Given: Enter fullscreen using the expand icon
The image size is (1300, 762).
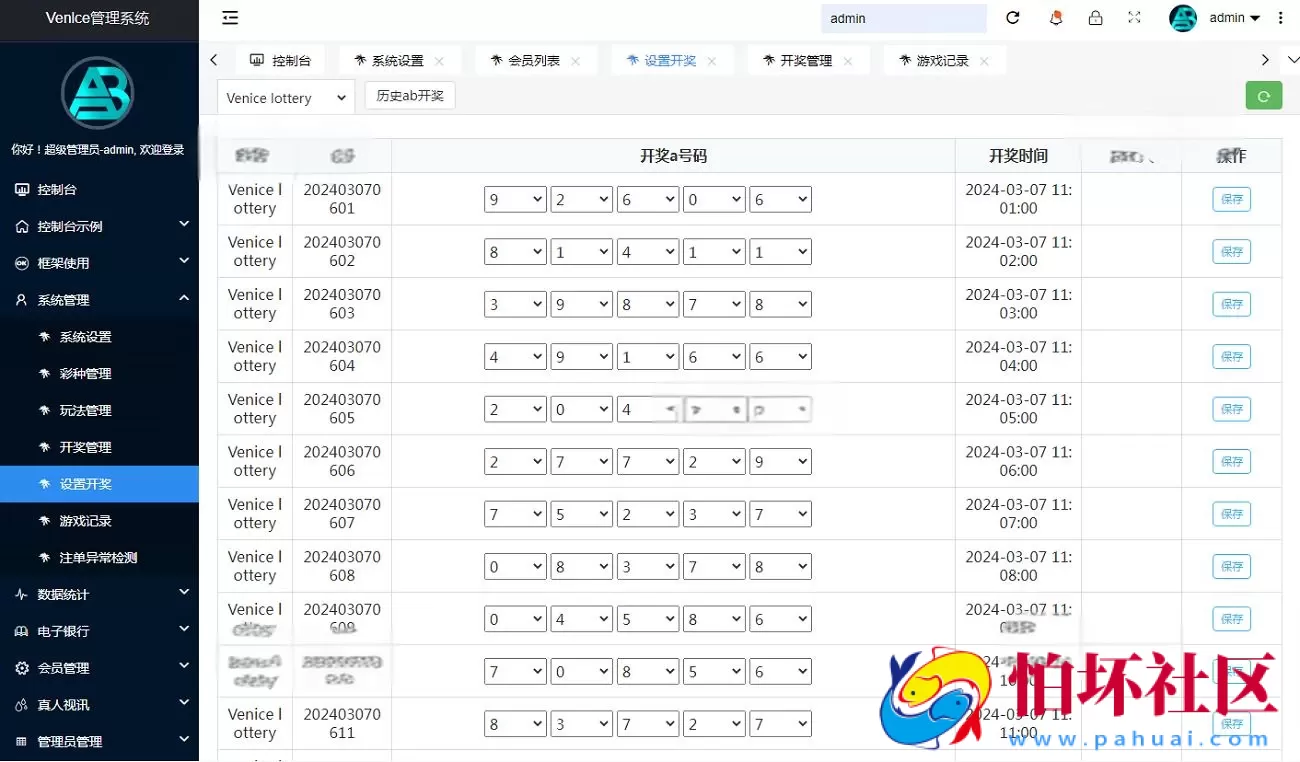Looking at the screenshot, I should [1134, 17].
